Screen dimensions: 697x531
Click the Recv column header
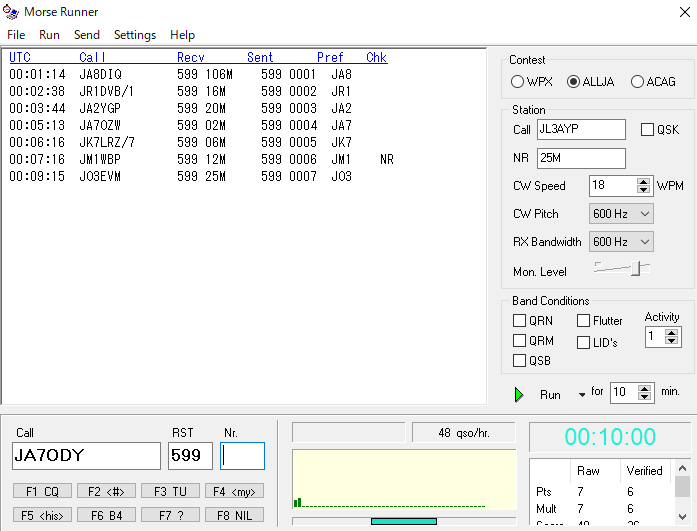(191, 57)
